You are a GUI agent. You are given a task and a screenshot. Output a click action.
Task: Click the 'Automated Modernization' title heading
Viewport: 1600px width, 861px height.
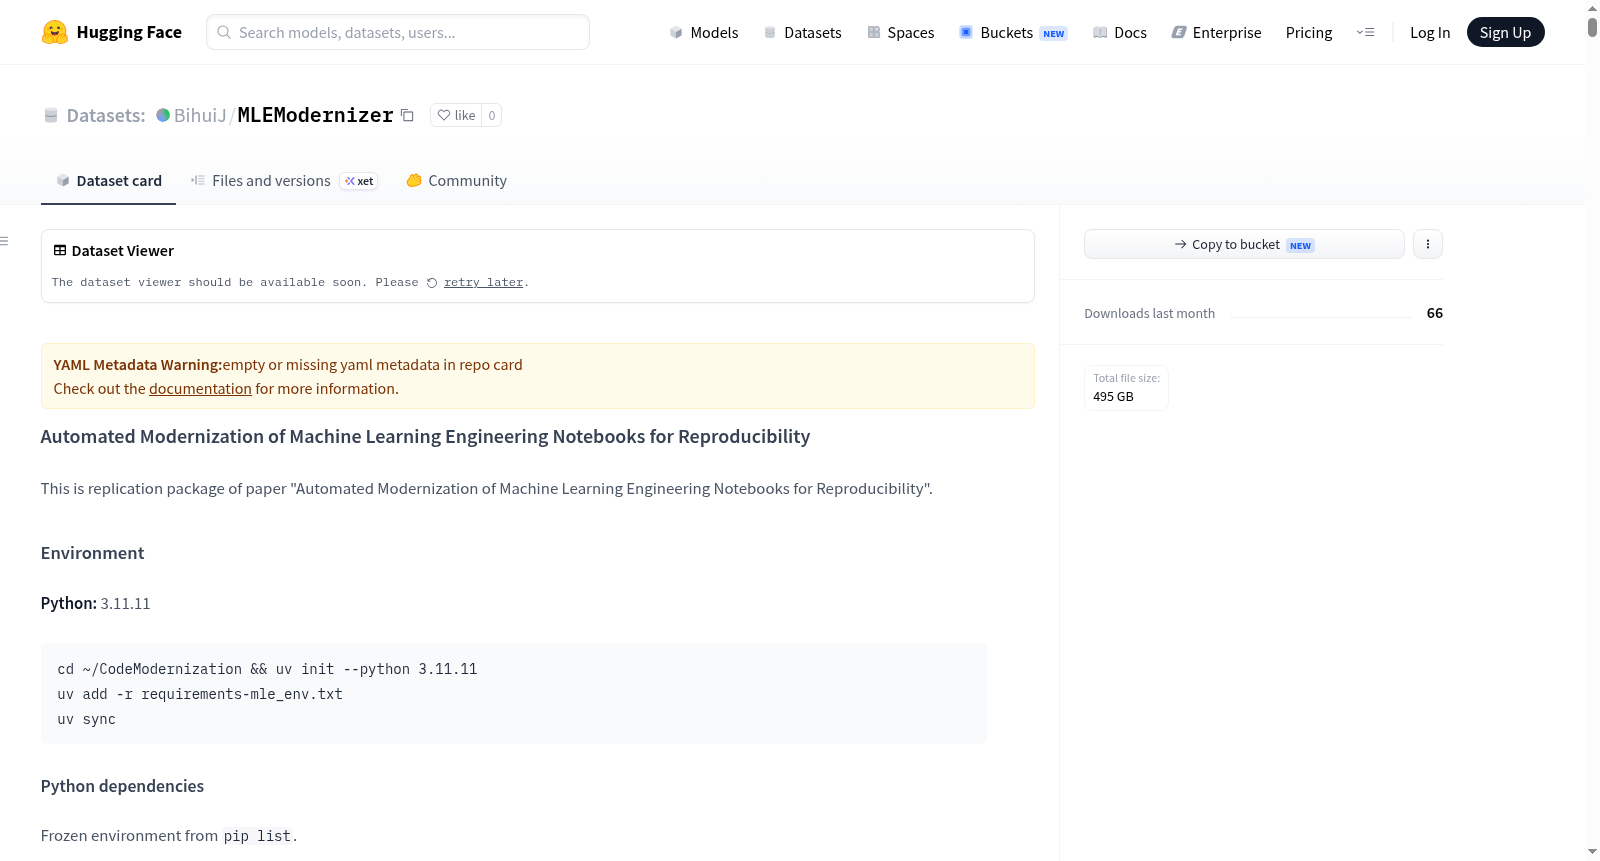click(x=425, y=437)
